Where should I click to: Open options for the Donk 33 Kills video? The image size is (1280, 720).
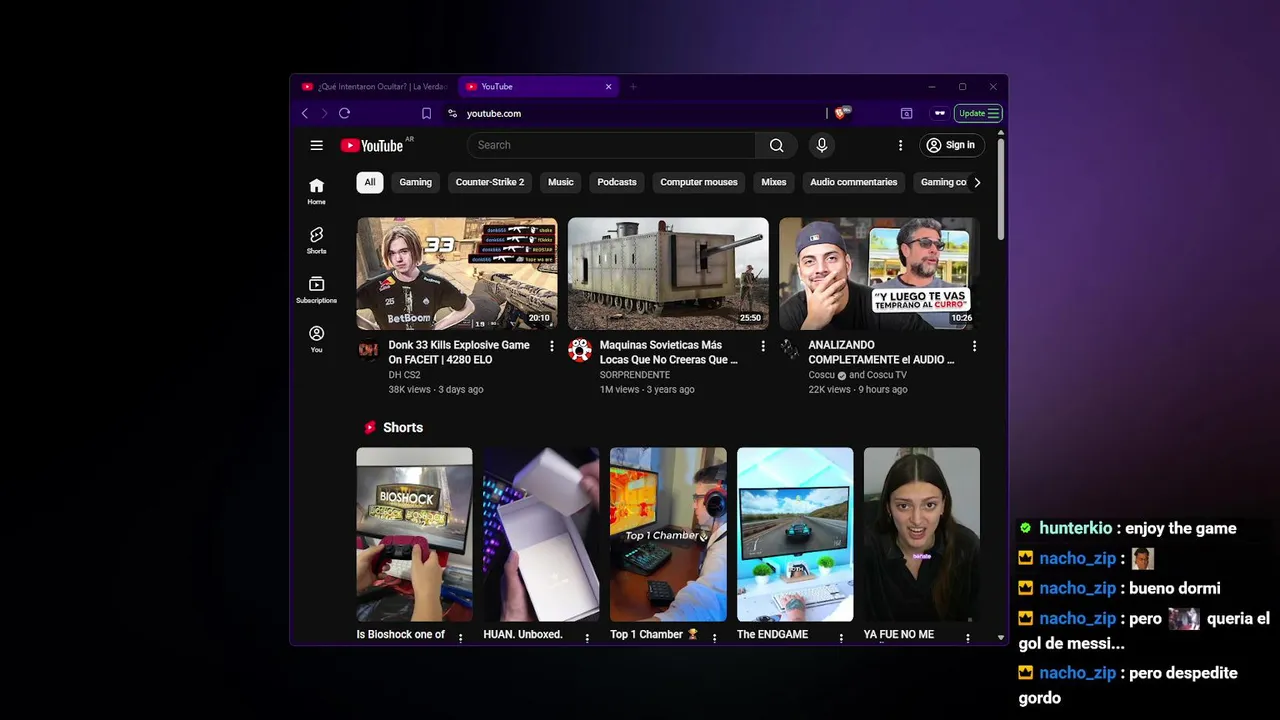click(551, 346)
